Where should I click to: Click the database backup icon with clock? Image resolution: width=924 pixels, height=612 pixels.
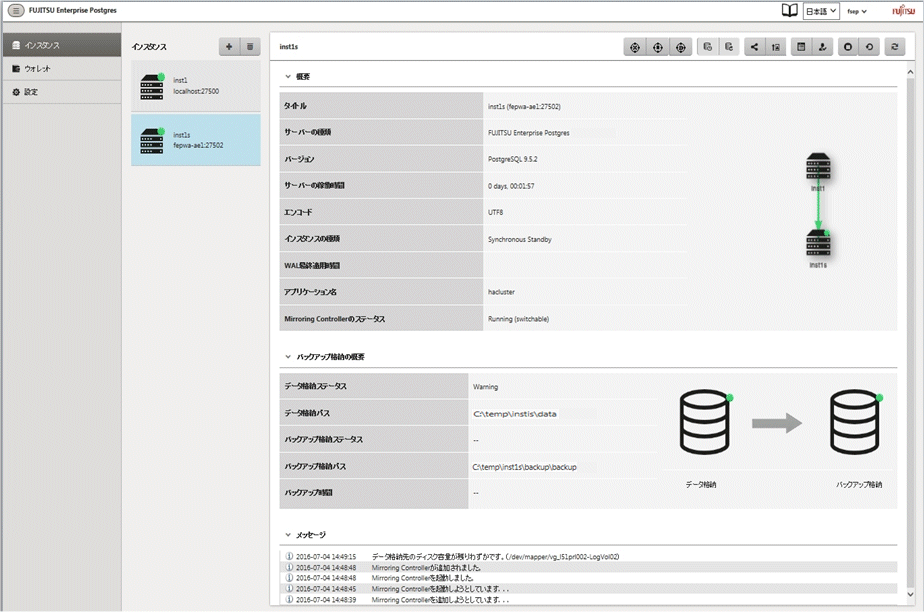pos(708,47)
